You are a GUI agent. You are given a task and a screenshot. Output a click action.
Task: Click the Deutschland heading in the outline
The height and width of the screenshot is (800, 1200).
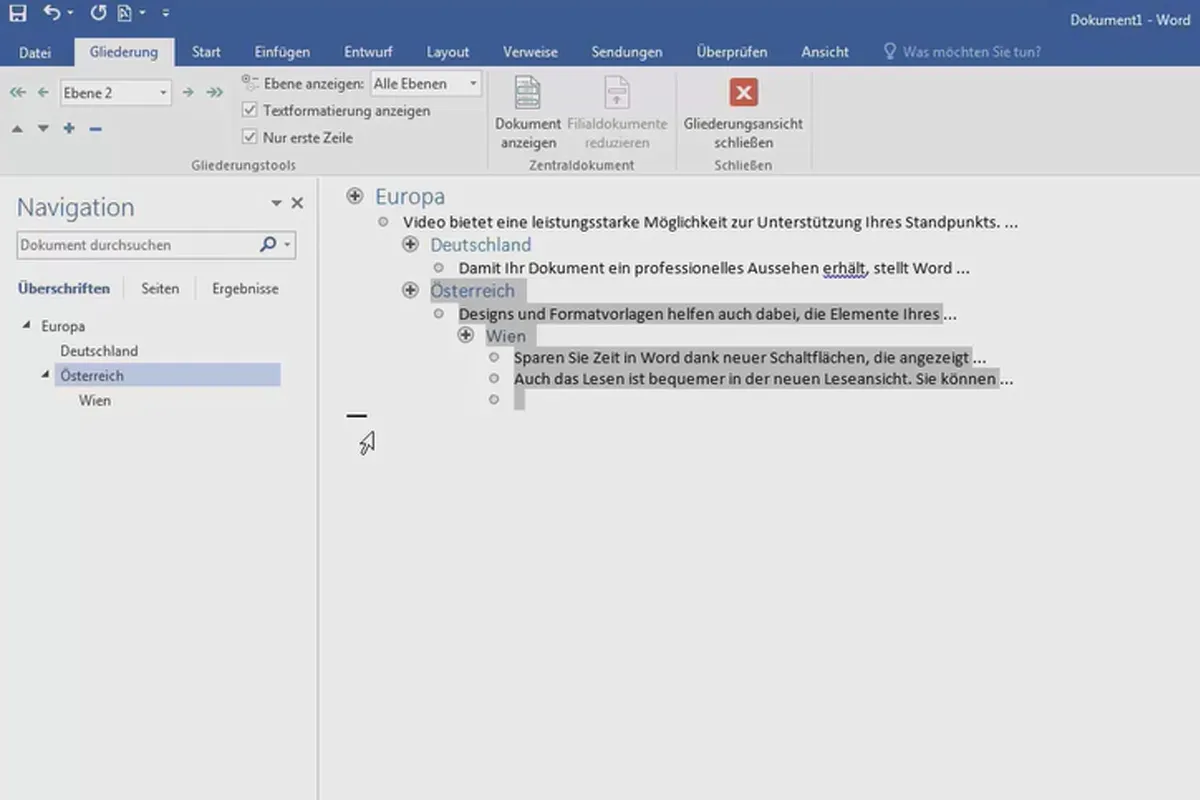[481, 244]
